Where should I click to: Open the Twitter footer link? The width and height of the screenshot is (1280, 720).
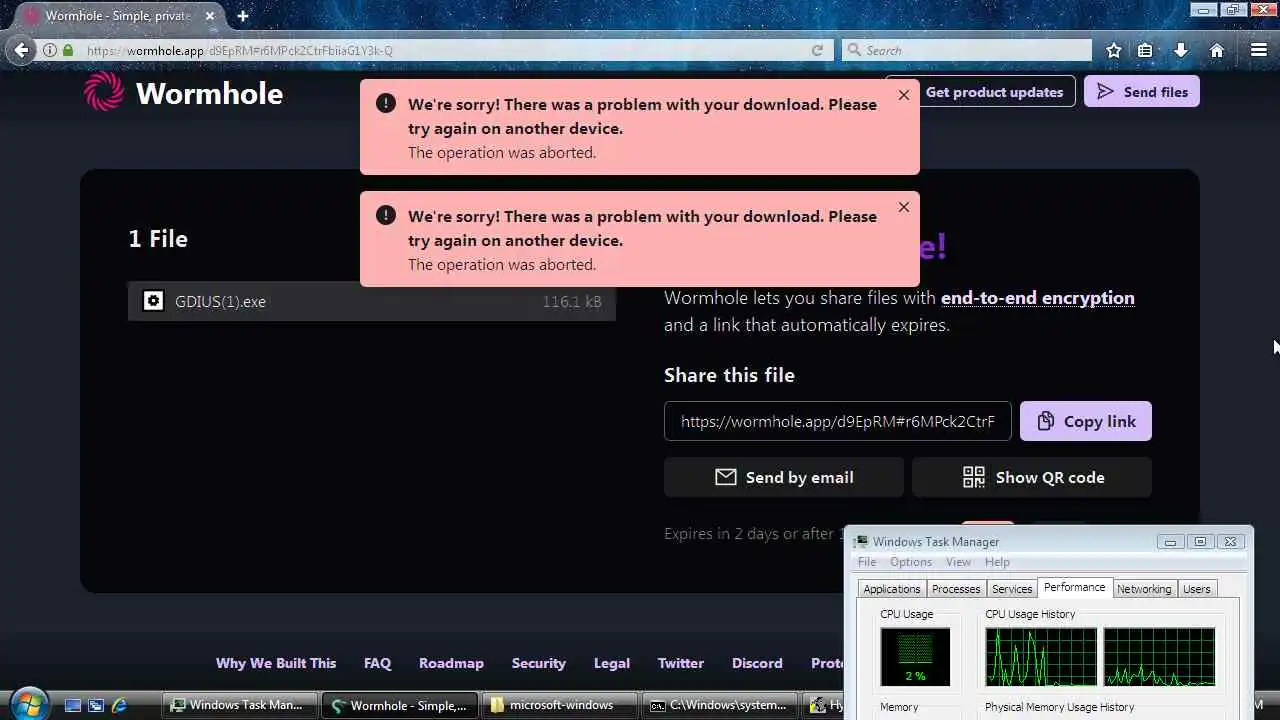(681, 663)
